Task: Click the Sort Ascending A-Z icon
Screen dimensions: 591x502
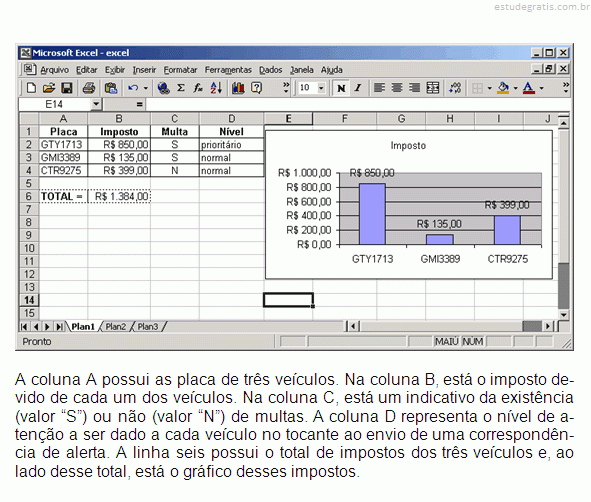Action: point(216,88)
